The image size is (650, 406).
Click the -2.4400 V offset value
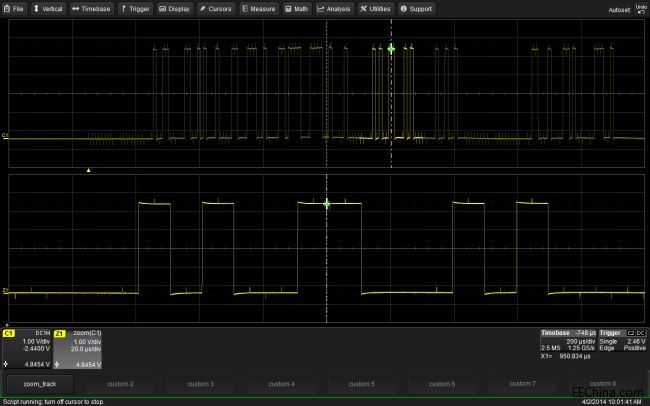[x=36, y=348]
